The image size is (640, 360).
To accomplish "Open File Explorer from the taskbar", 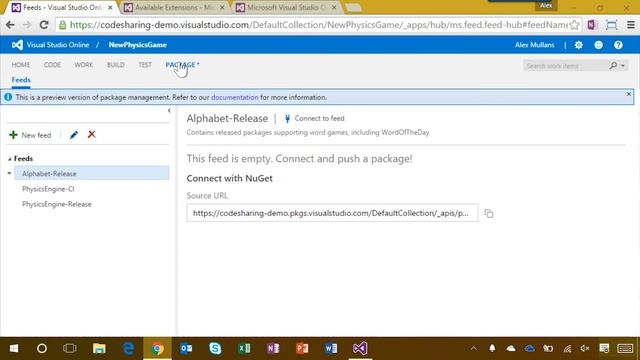I will coord(99,348).
